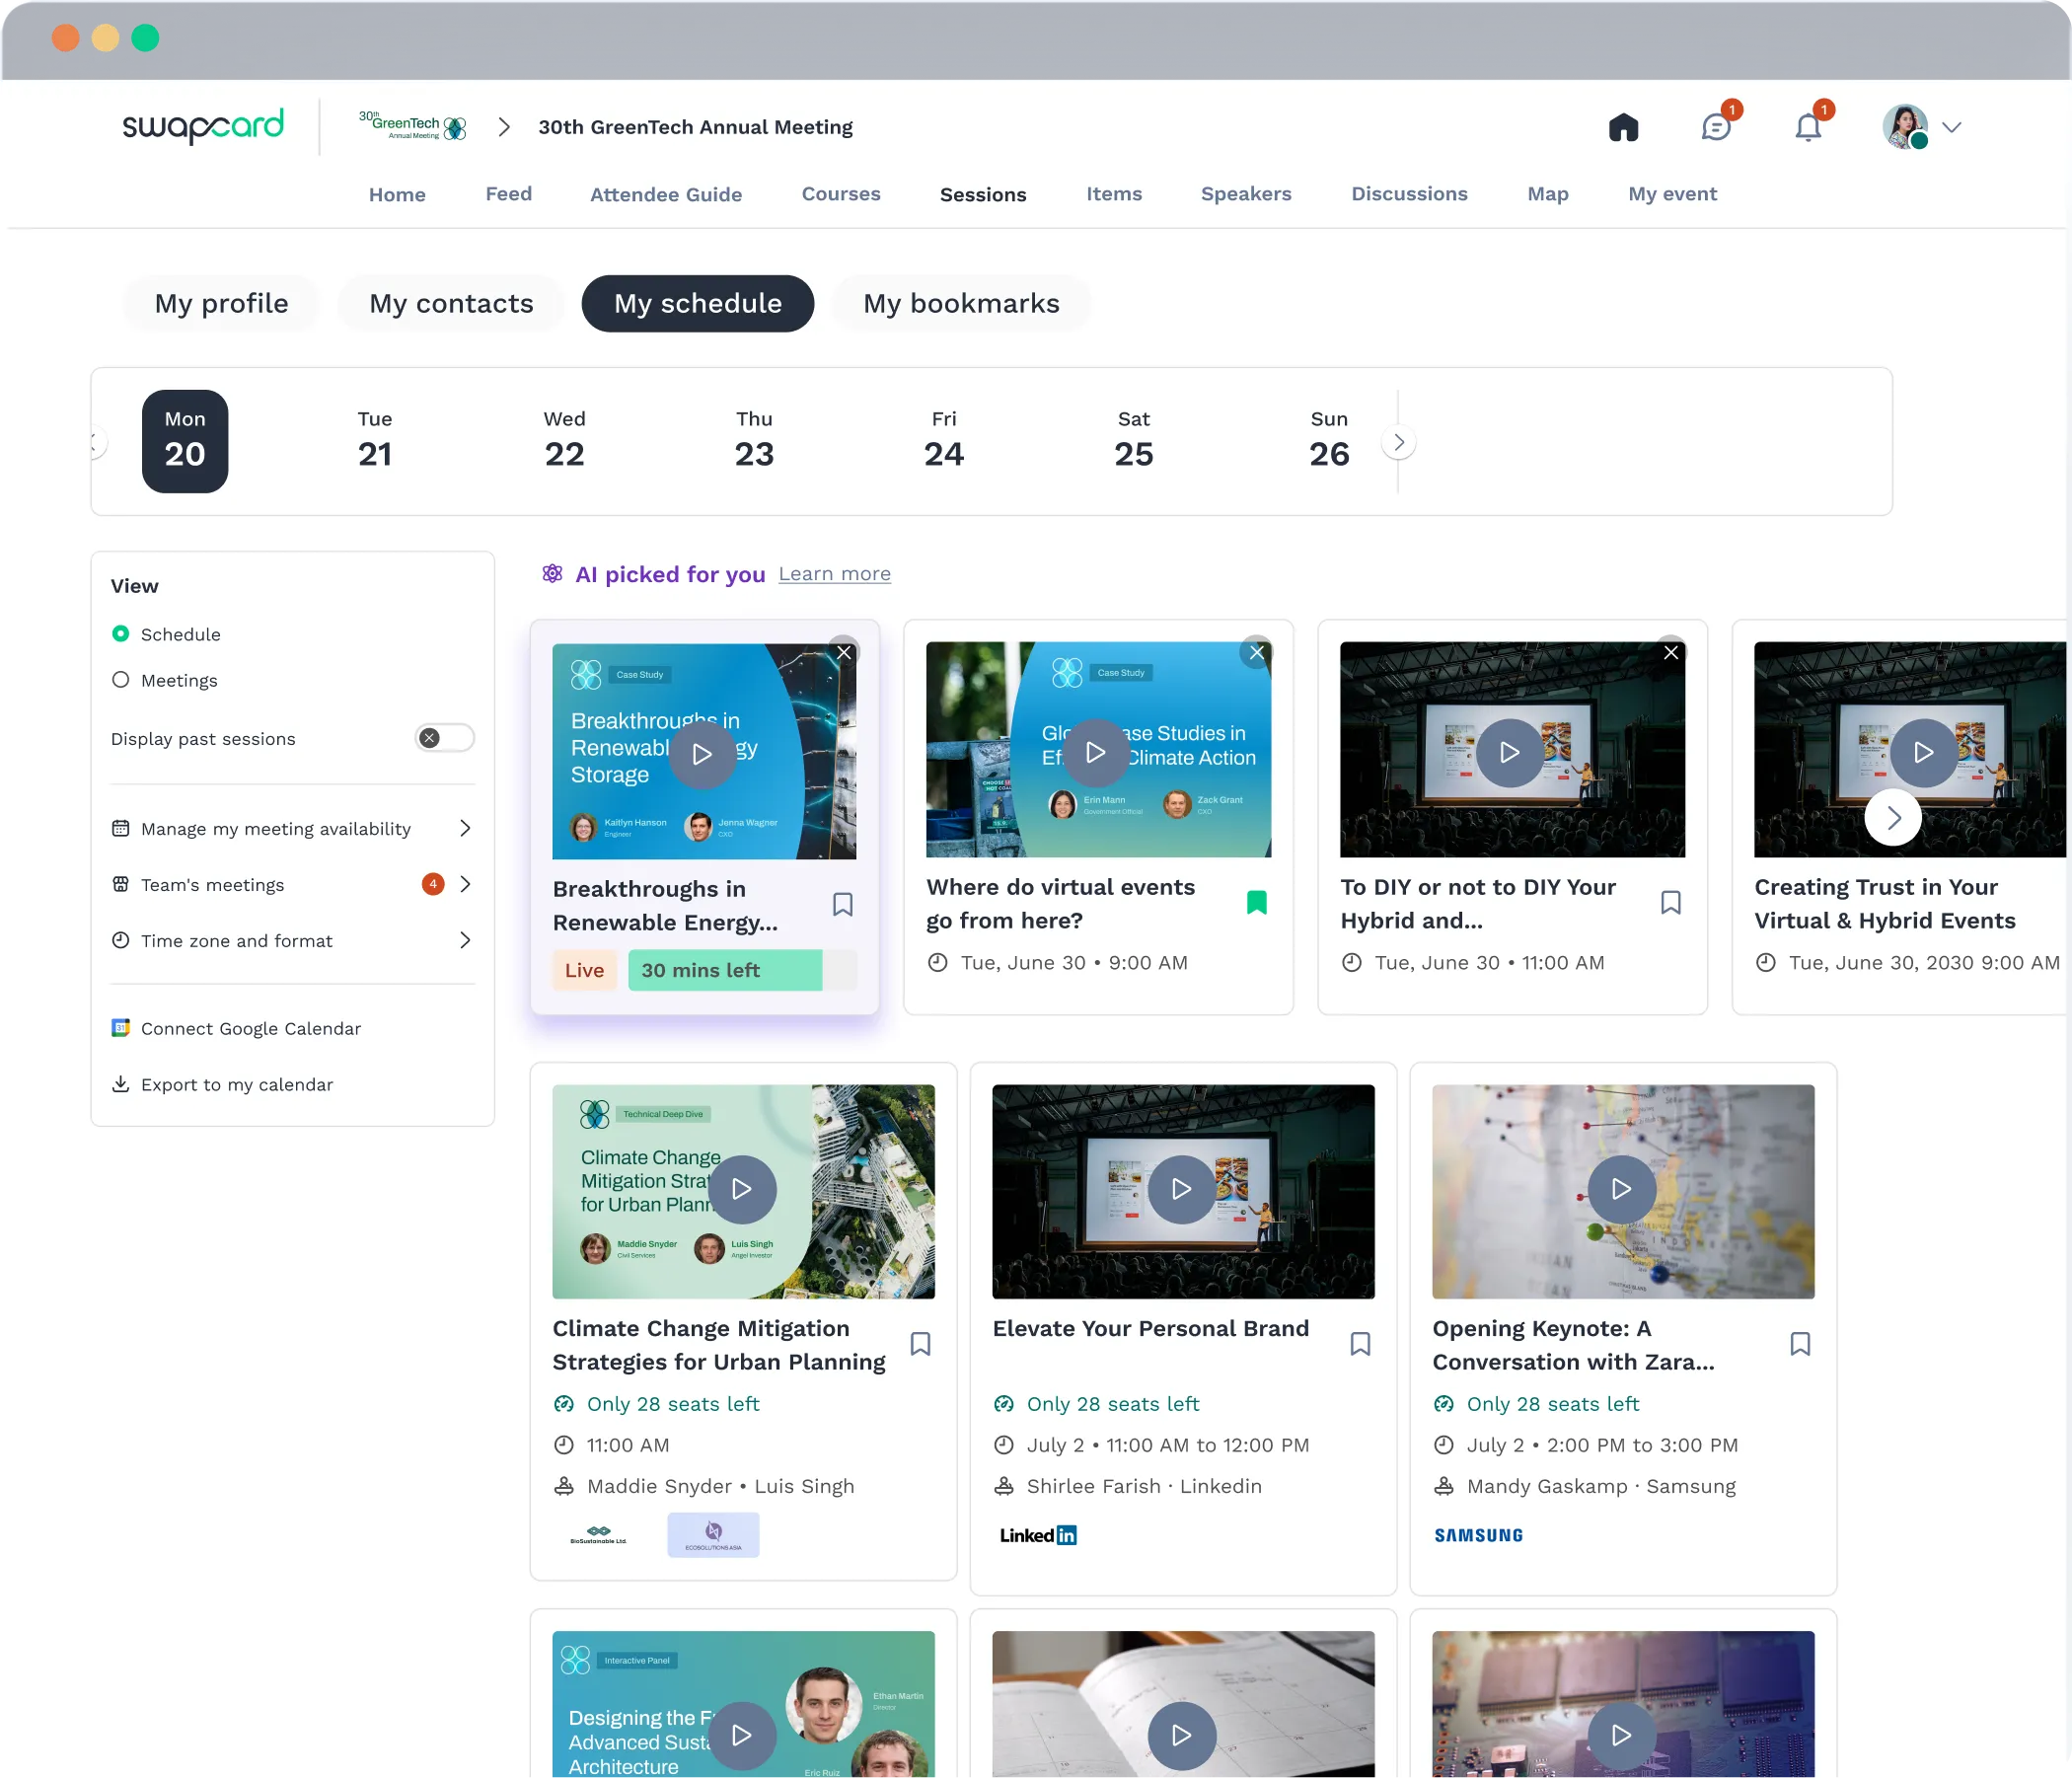Image resolution: width=2072 pixels, height=1778 pixels.
Task: Play the To DIY or not video
Action: [x=1510, y=752]
